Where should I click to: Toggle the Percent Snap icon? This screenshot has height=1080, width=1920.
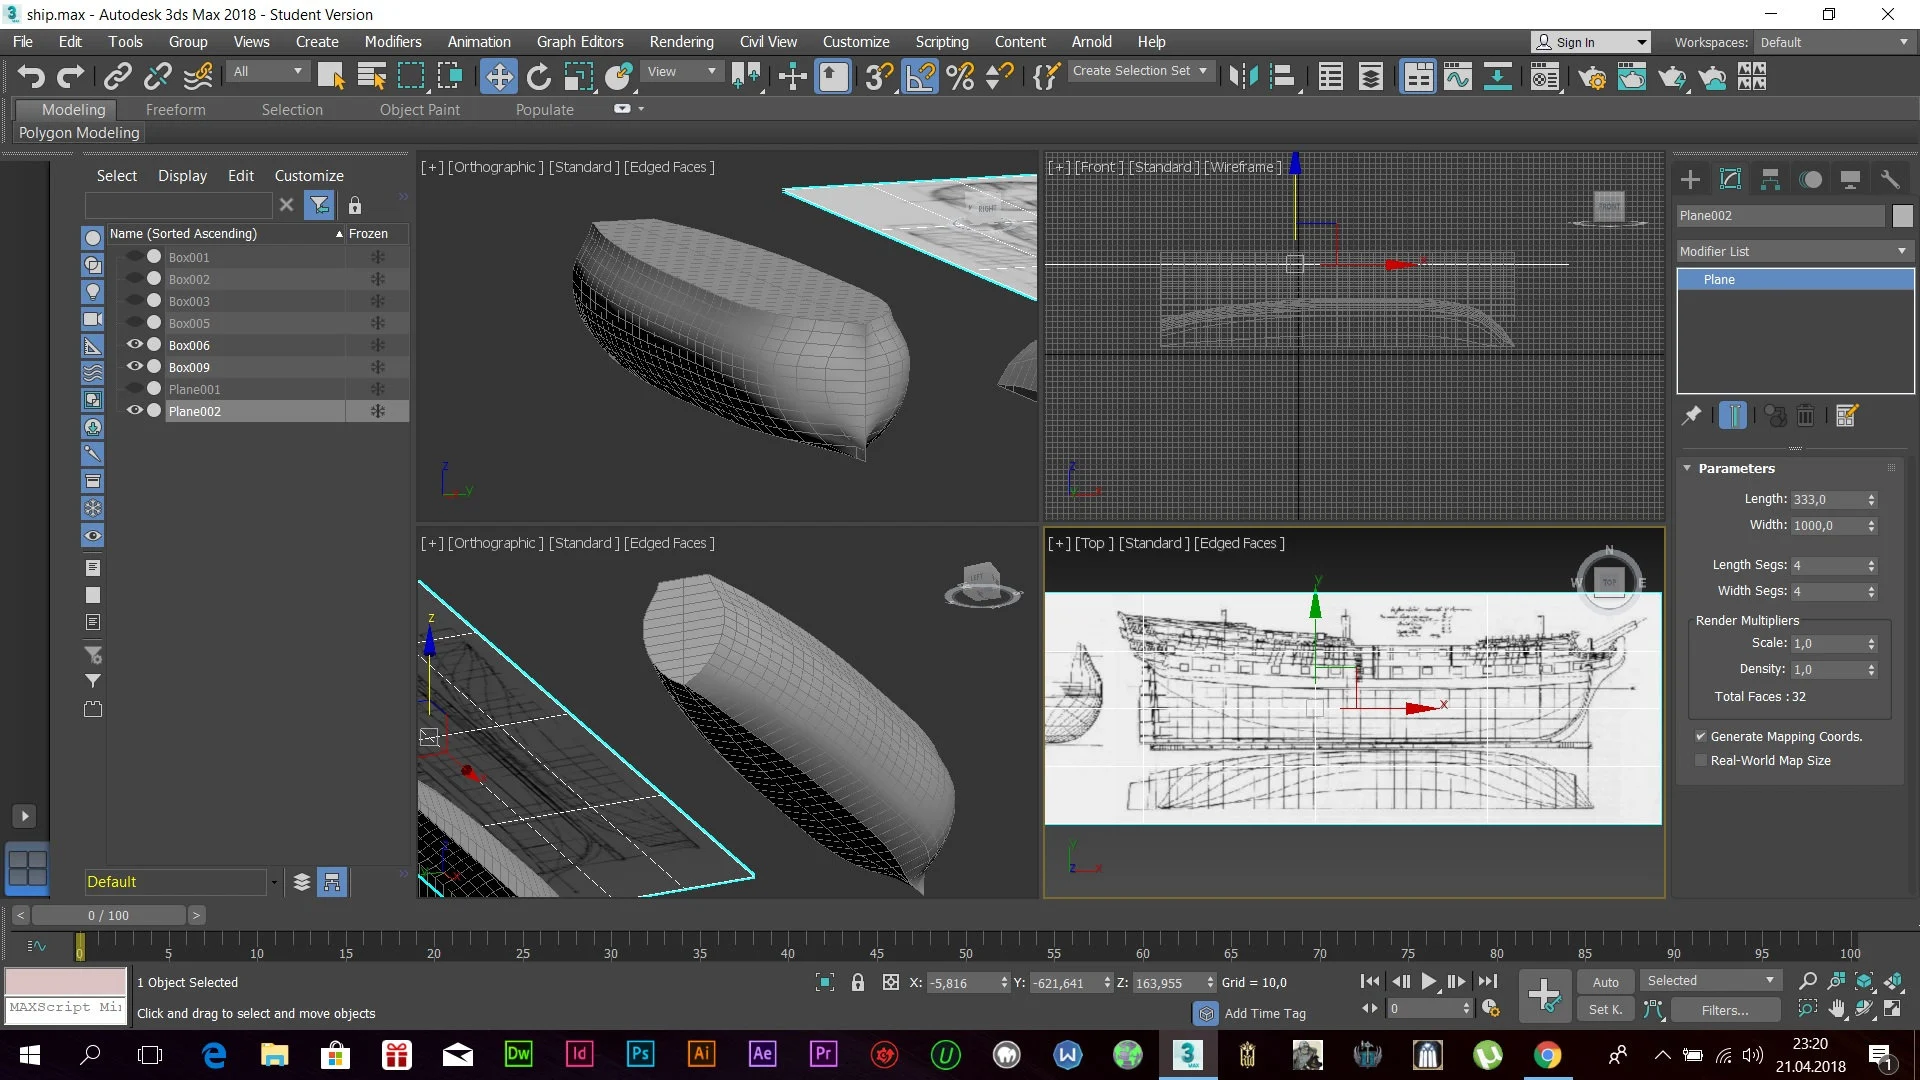tap(960, 77)
